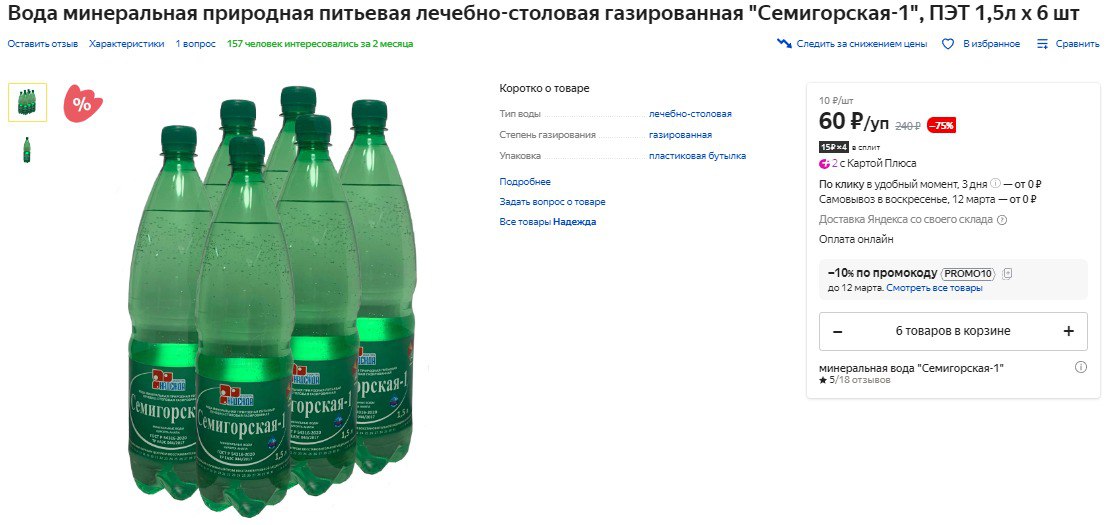Click info icon next to 3 дня
The width and height of the screenshot is (1110, 525).
pyautogui.click(x=995, y=183)
